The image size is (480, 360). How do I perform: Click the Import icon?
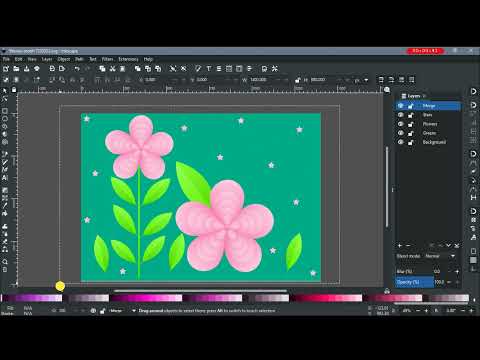coord(52,69)
